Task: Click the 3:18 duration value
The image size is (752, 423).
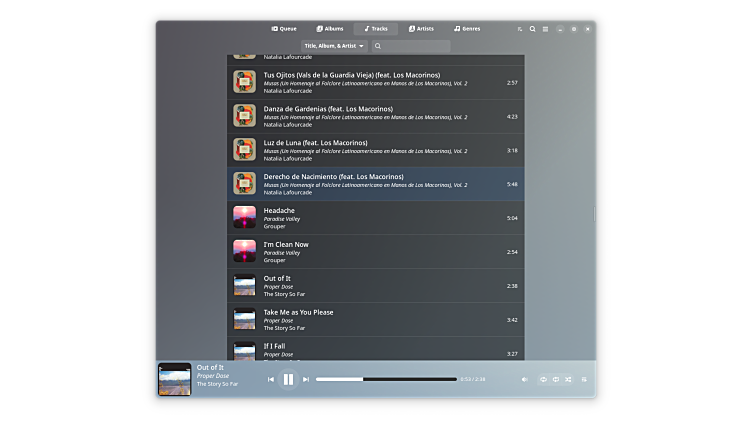Action: tap(512, 151)
